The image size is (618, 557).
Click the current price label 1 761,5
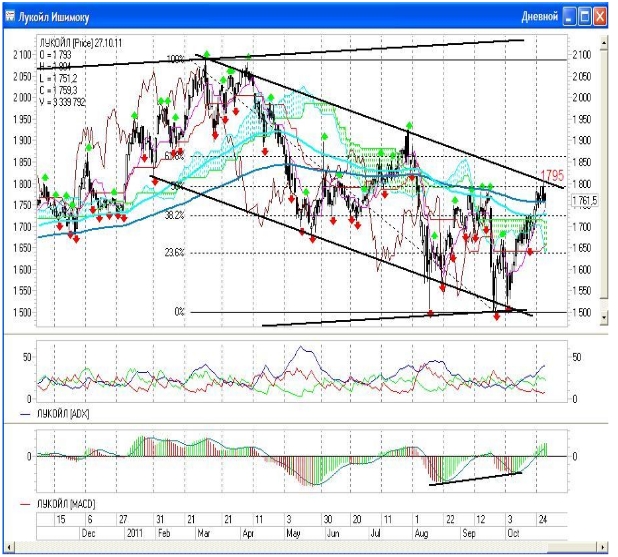click(x=585, y=201)
